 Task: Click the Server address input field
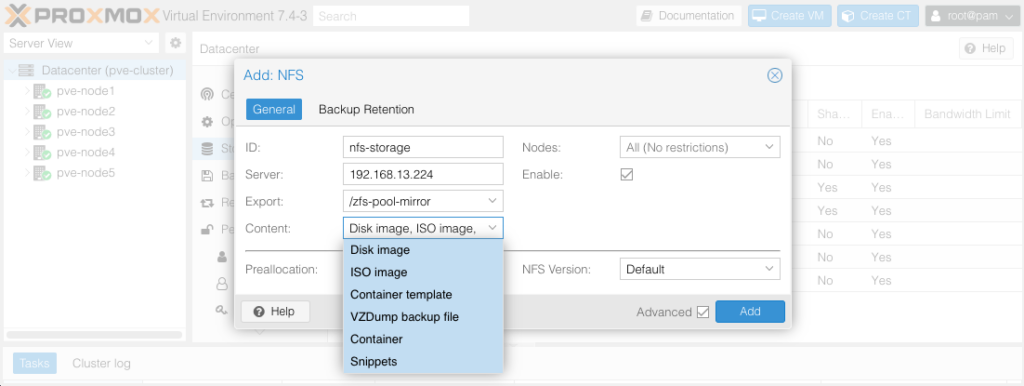coord(423,174)
